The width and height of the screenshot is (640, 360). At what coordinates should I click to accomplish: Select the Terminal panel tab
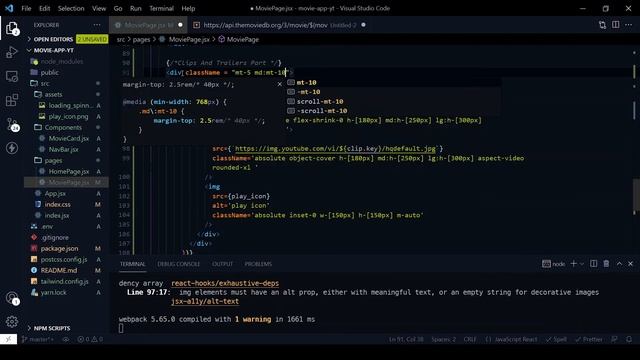(x=133, y=264)
